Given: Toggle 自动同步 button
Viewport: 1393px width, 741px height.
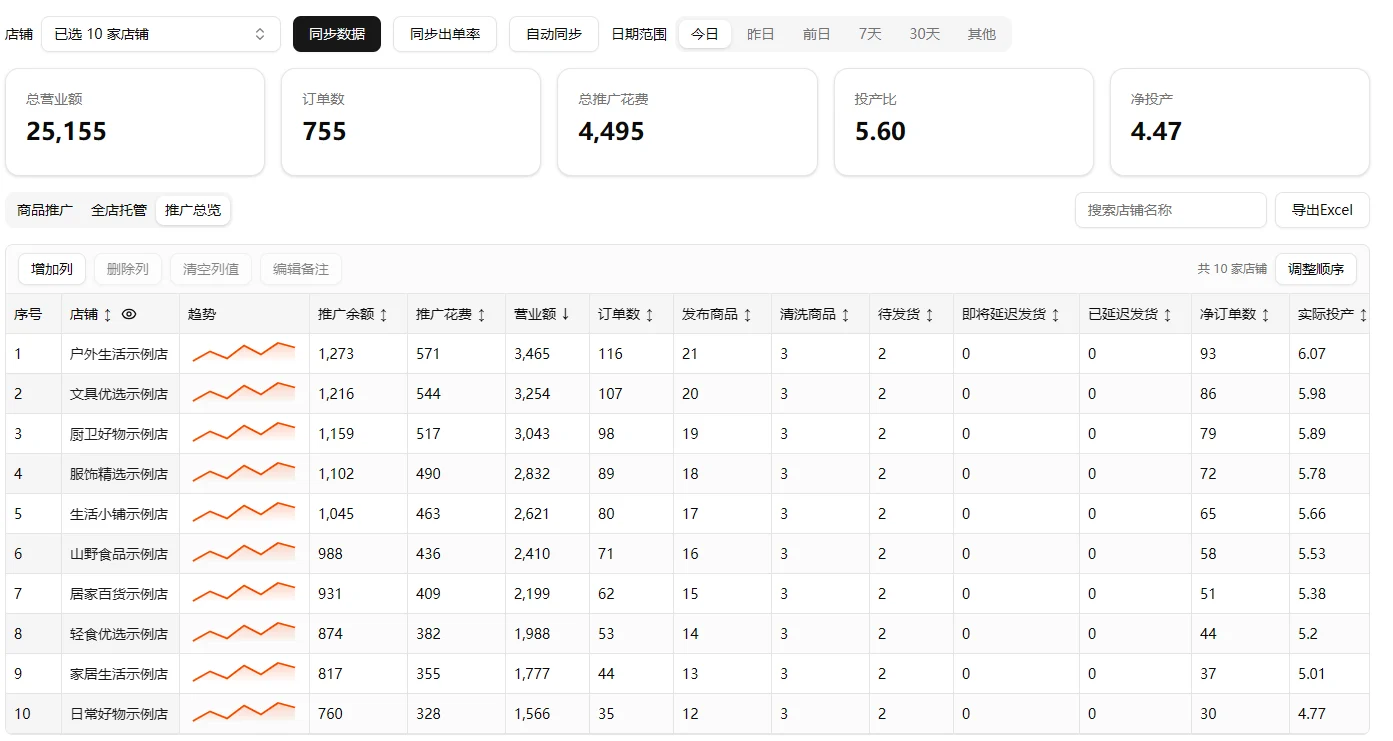Looking at the screenshot, I should [554, 34].
